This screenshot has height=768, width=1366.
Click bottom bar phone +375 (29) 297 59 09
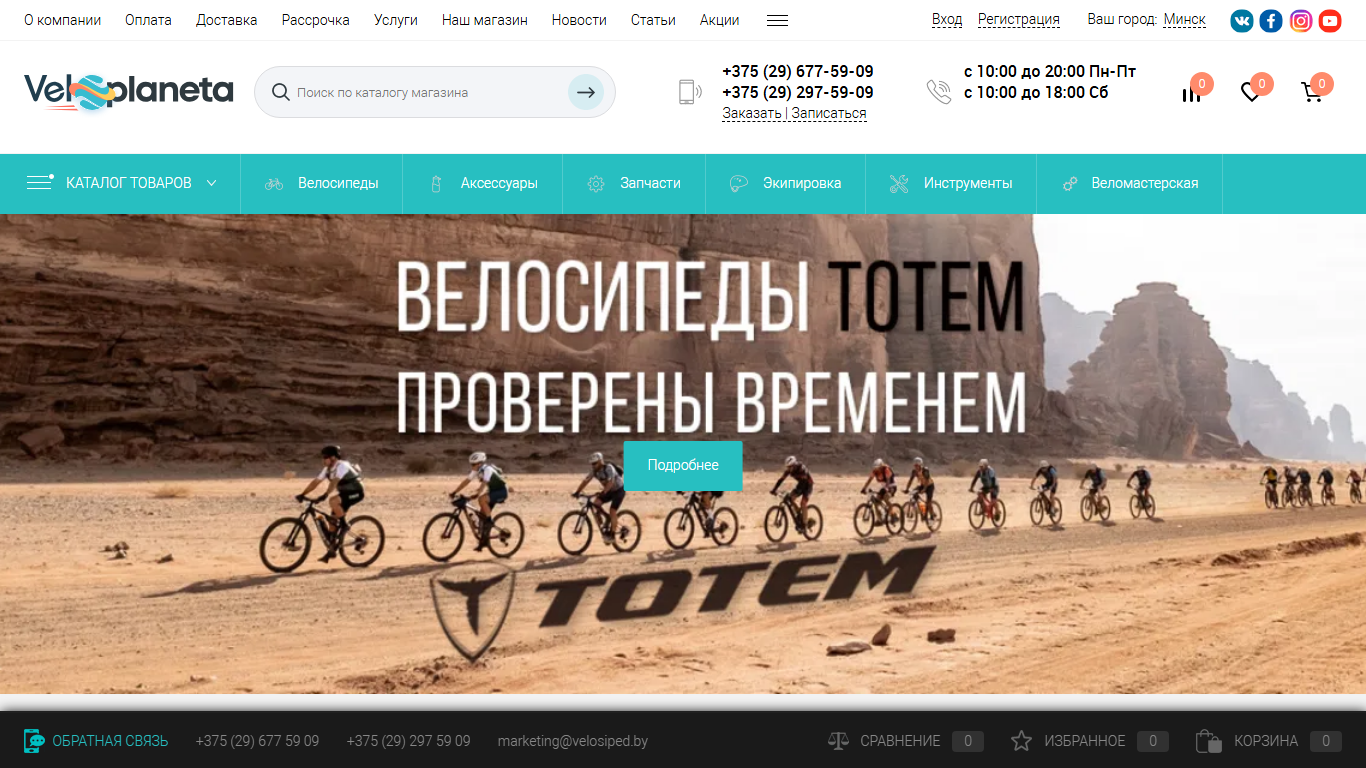[408, 741]
